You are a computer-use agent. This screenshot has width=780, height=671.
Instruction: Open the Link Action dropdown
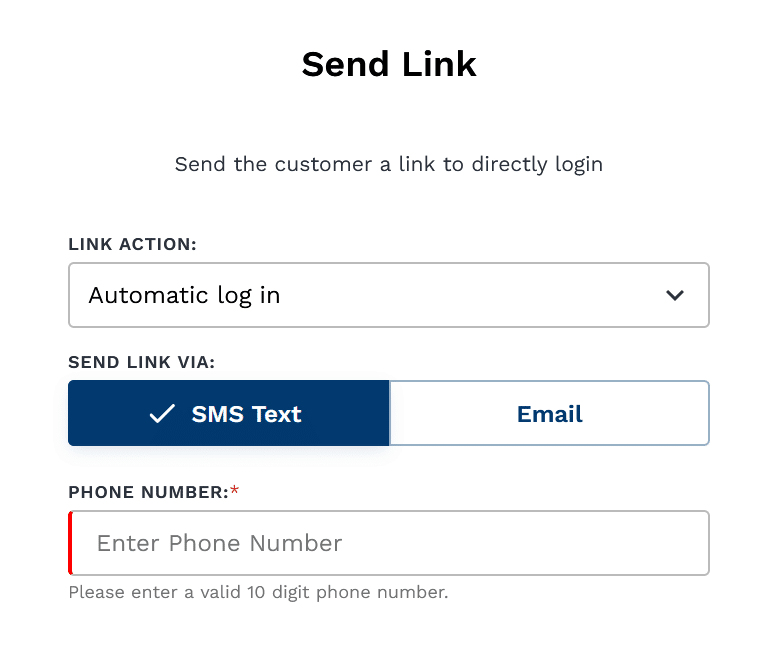388,295
